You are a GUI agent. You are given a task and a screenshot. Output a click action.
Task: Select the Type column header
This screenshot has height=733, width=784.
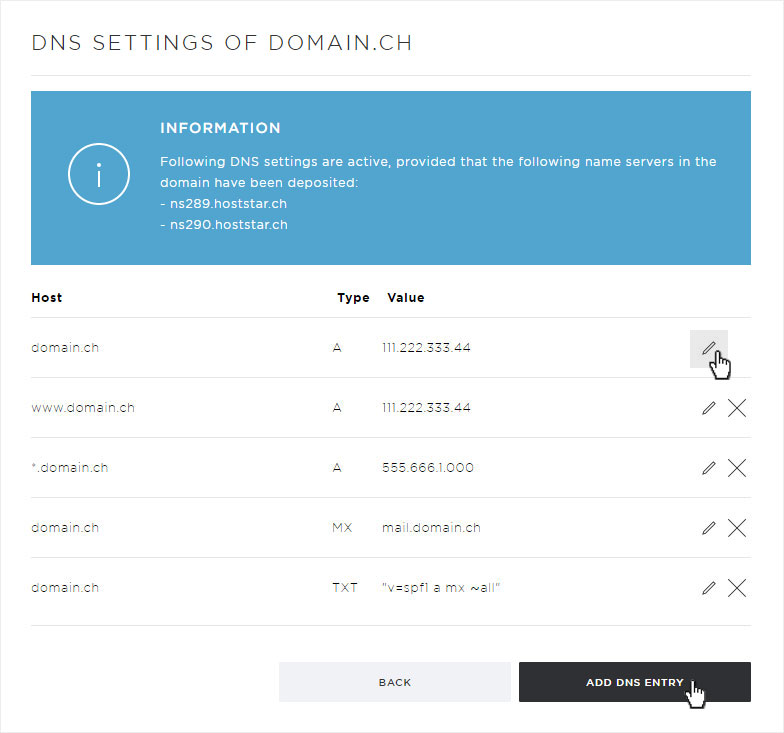click(353, 298)
